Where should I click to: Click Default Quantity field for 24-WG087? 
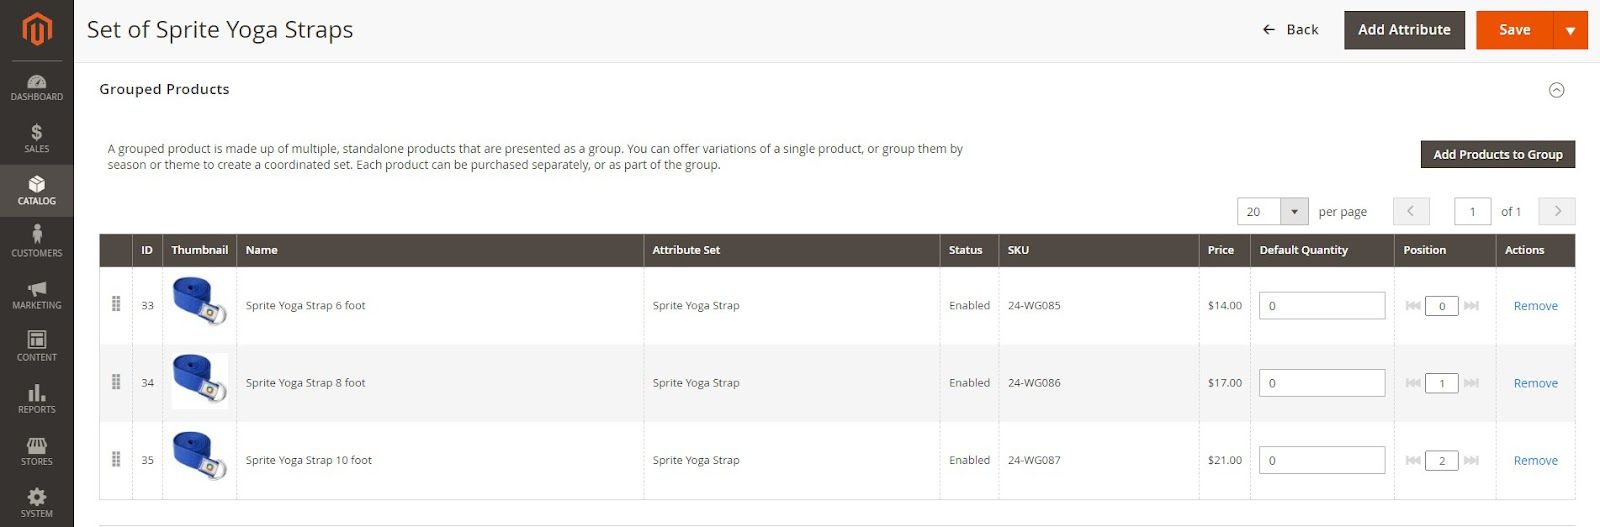point(1321,460)
